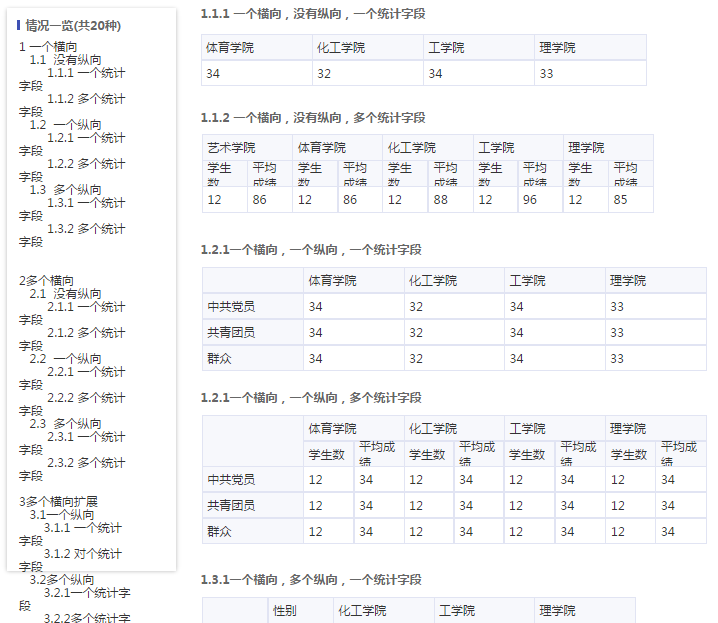718x623 pixels.
Task: Open 1.2.2 多个统计字段 from the outline
Action: pos(86,164)
